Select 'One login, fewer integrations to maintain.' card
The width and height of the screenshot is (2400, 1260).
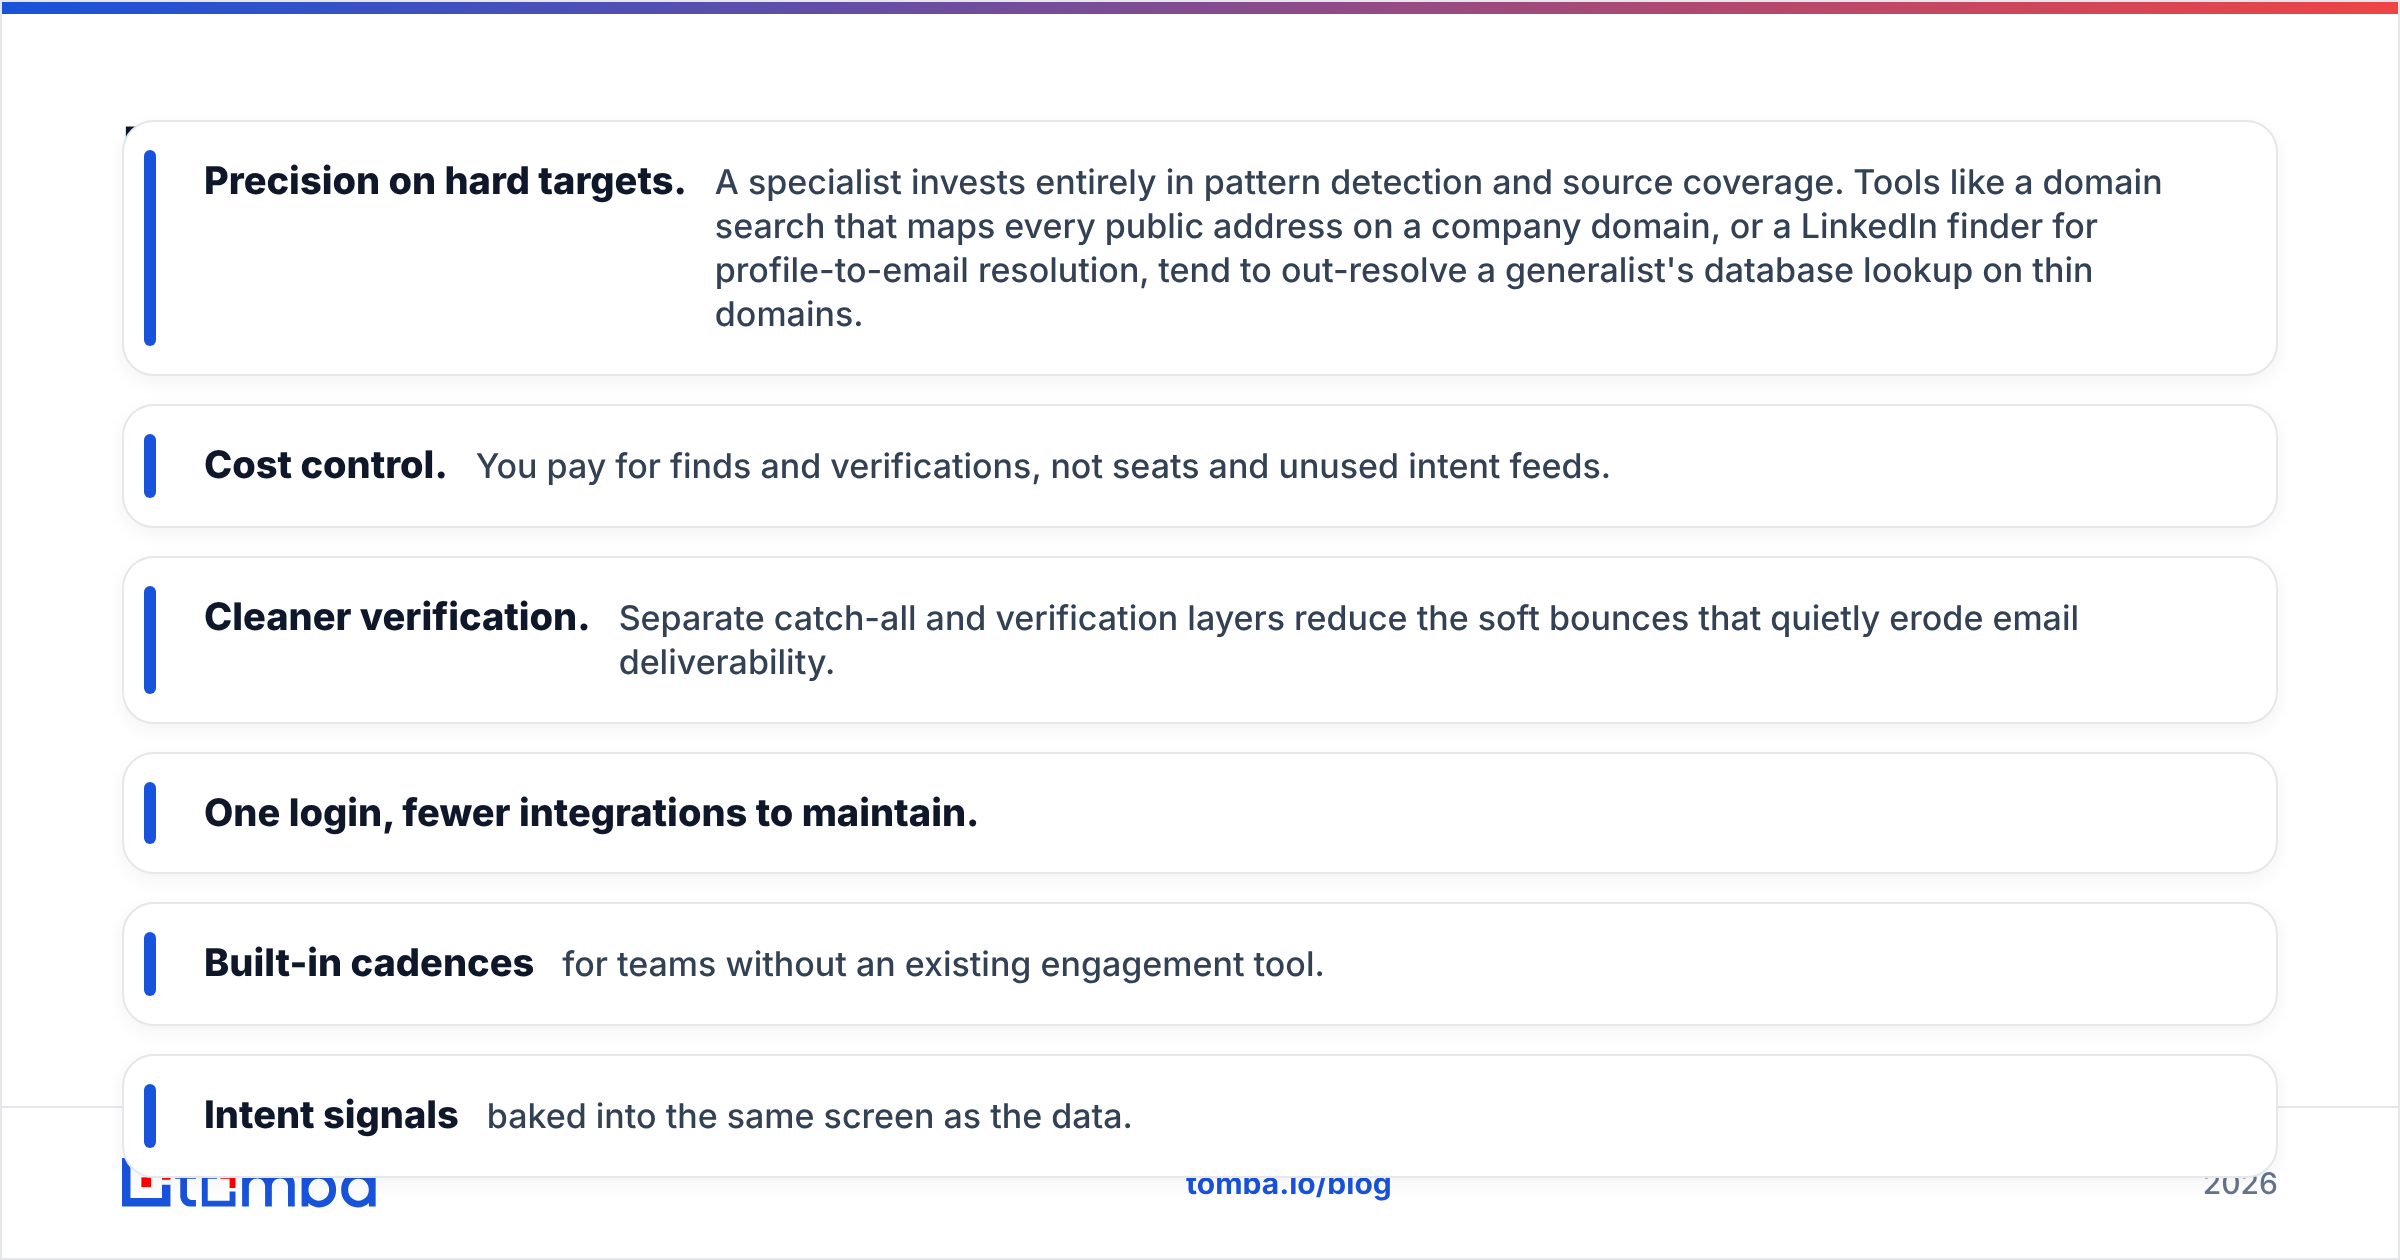[1200, 813]
